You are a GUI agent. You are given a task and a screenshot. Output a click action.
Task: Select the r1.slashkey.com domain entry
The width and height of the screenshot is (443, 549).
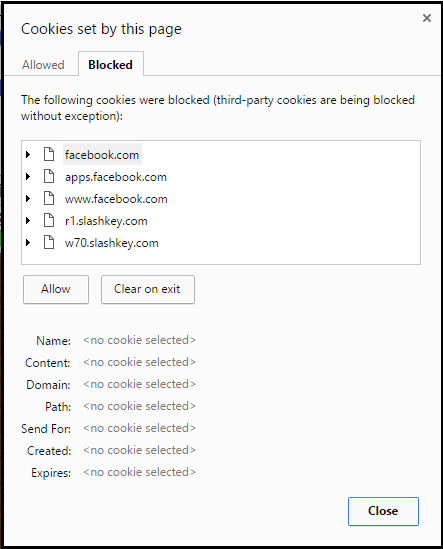(106, 221)
